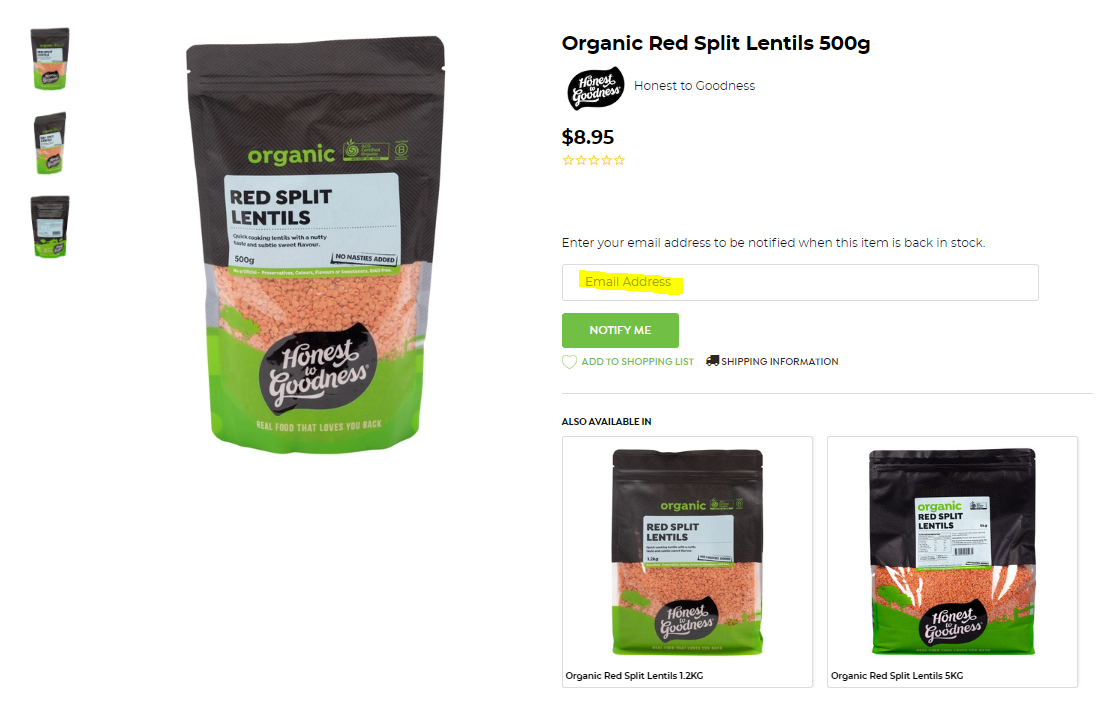
Task: Open Organic Red Split Lentils 1.2KG image
Action: (x=688, y=552)
